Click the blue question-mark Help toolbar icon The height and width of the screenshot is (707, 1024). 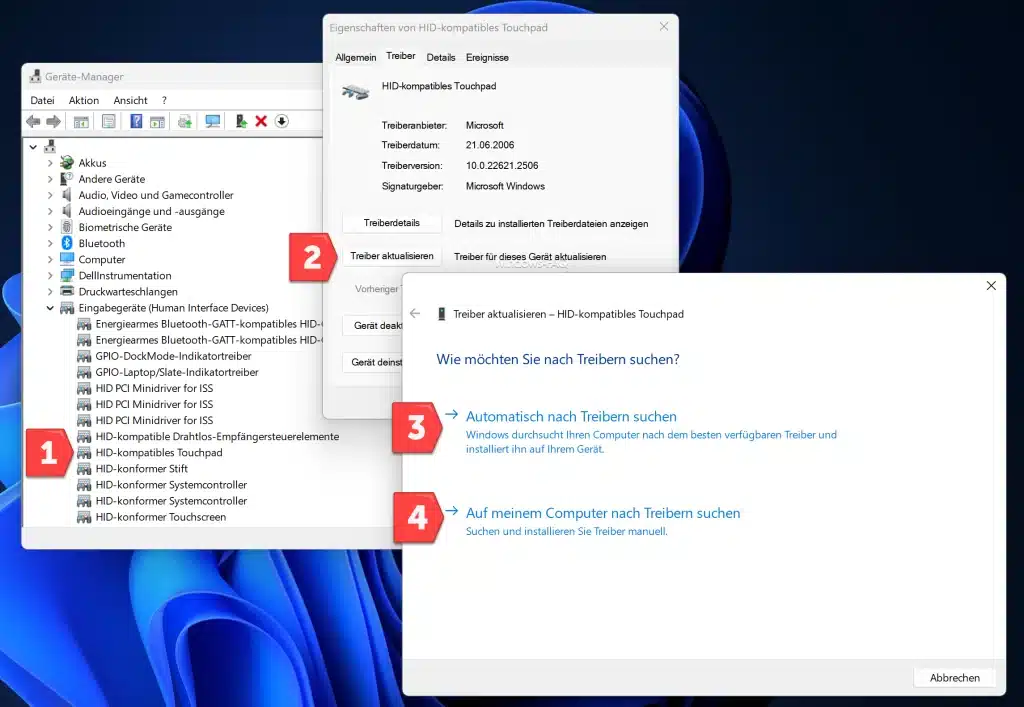point(136,121)
